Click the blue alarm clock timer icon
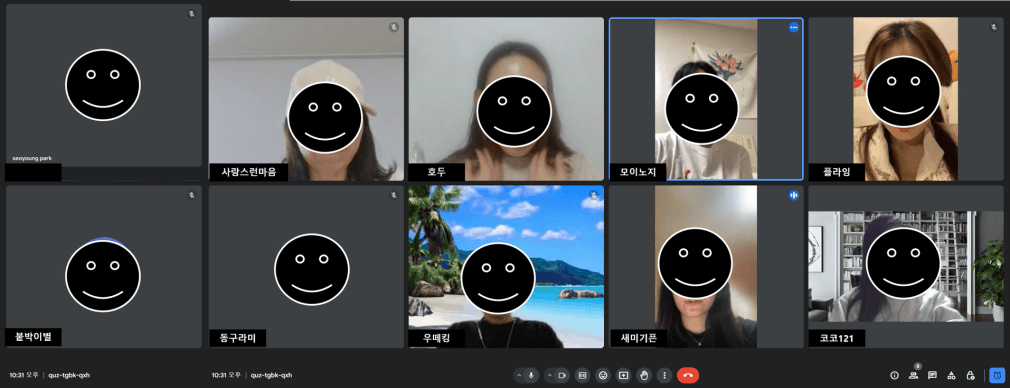 (x=997, y=375)
